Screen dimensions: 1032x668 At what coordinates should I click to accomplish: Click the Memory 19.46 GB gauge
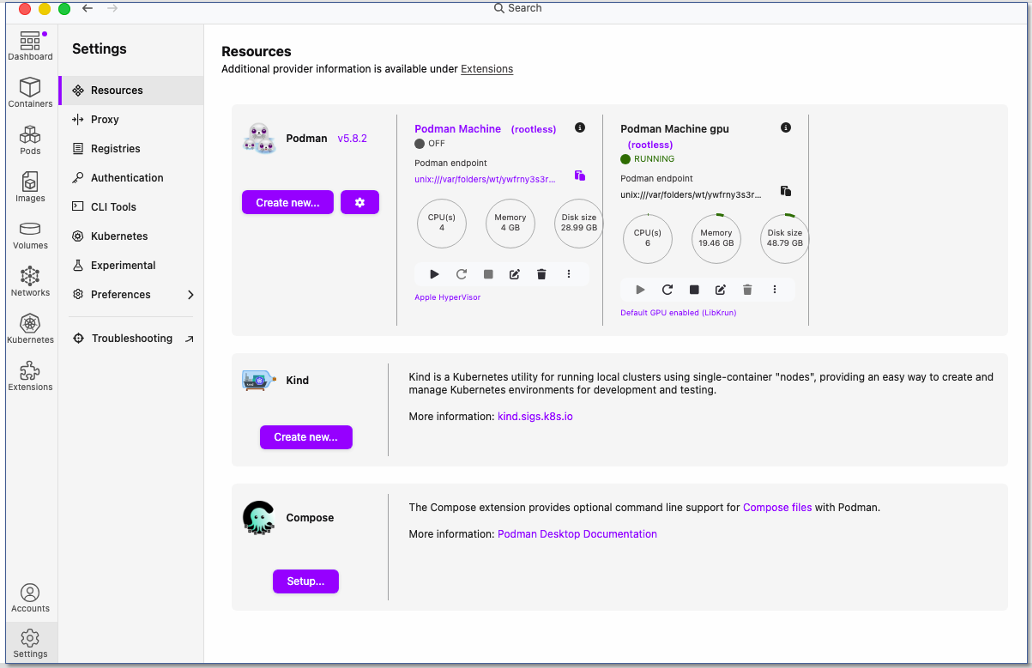(x=716, y=238)
